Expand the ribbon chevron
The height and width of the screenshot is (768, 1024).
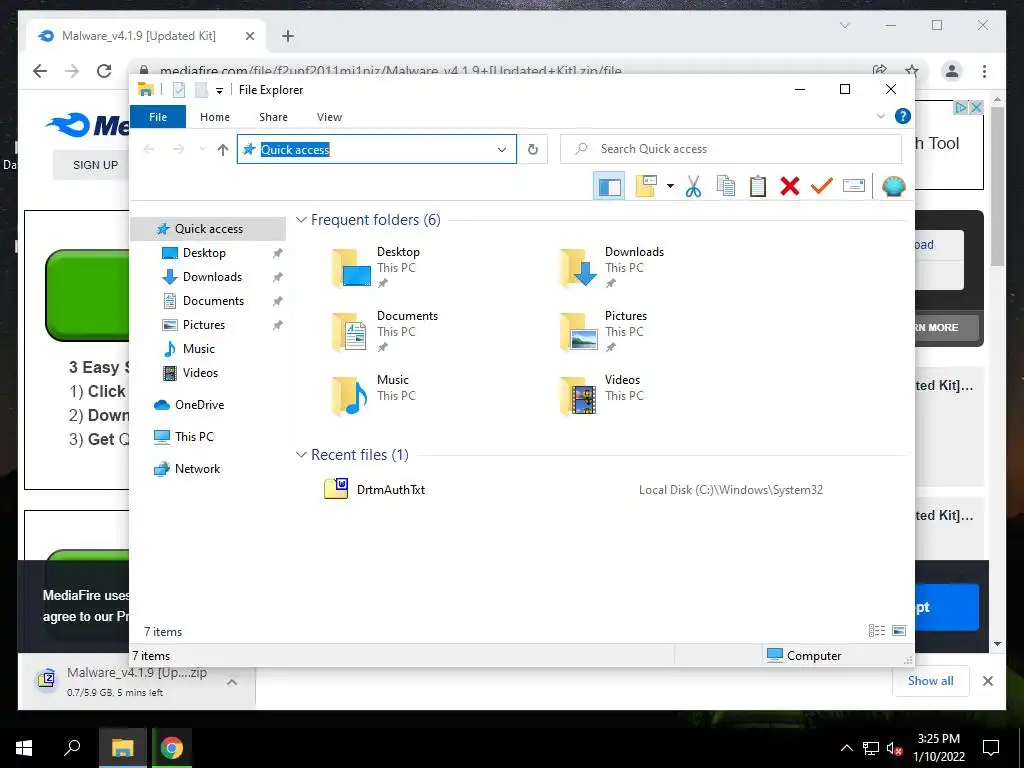click(x=880, y=116)
